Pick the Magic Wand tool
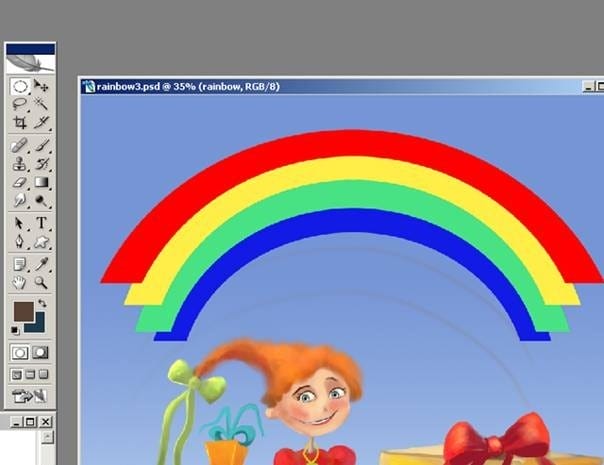Screen dimensions: 604x465 click(41, 104)
